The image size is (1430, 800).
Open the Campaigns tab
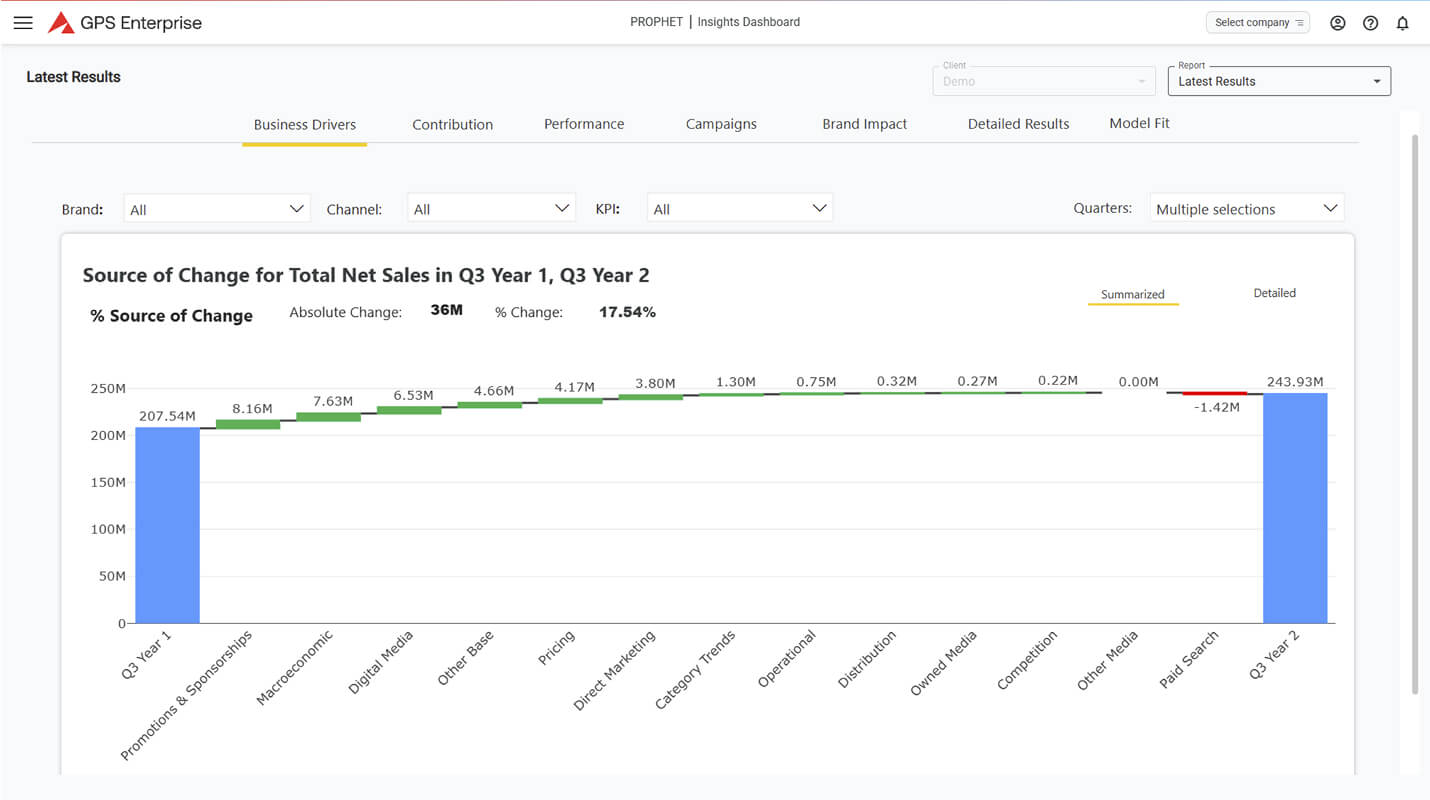point(721,125)
